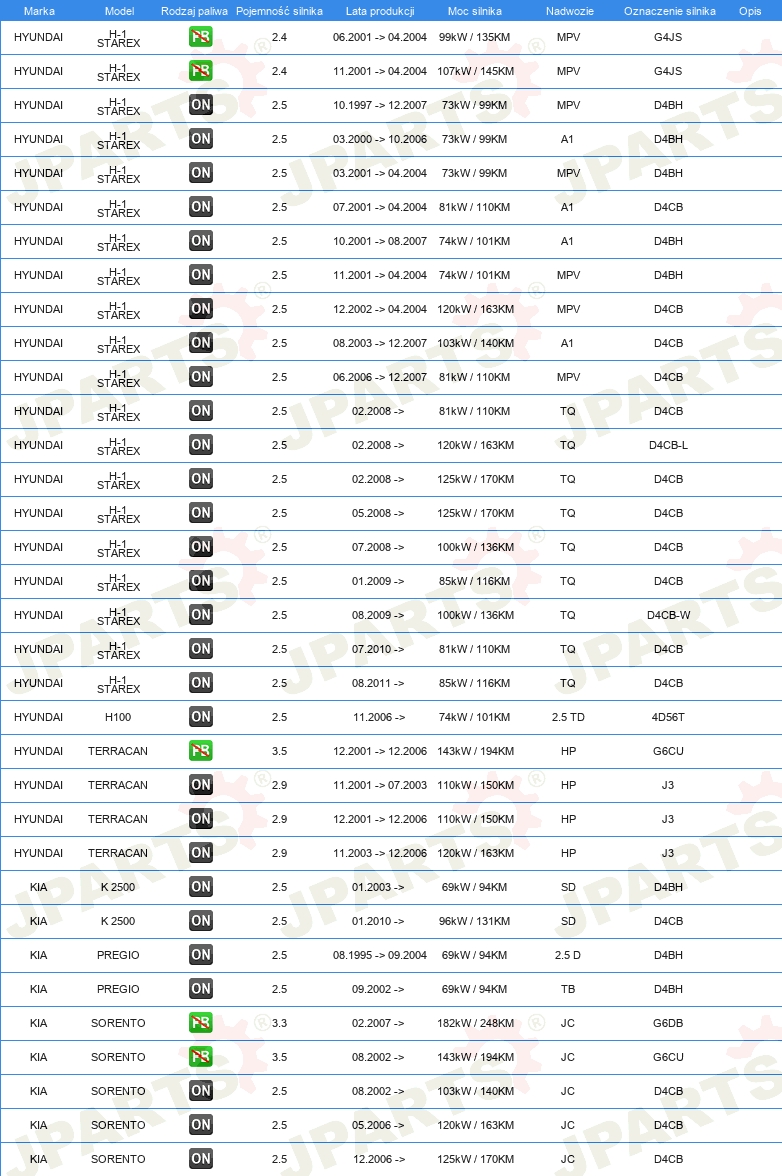The image size is (782, 1176).
Task: Select the 07.2010 -> production date cell
Action: pyautogui.click(x=378, y=649)
